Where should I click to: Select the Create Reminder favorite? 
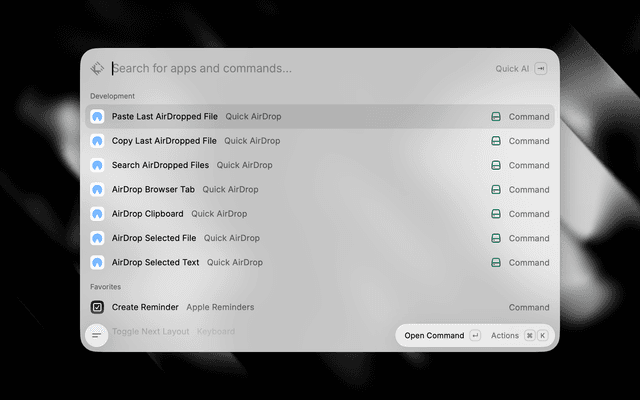click(320, 307)
